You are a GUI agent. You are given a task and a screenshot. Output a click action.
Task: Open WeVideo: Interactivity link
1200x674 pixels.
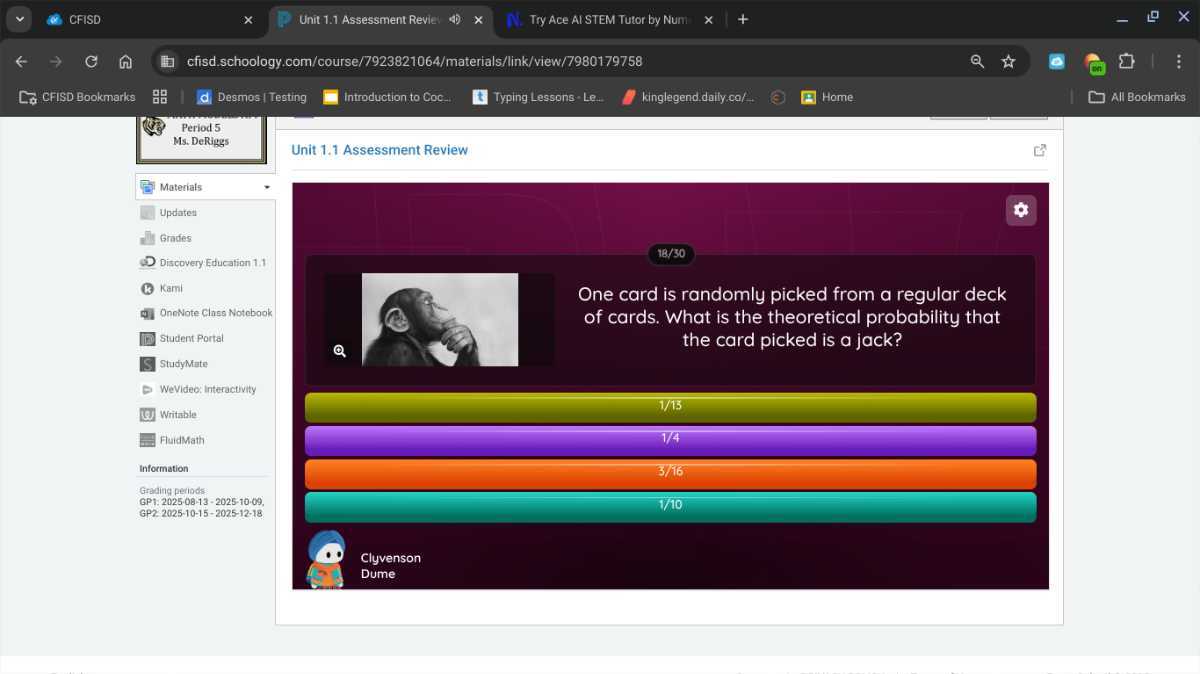[207, 389]
